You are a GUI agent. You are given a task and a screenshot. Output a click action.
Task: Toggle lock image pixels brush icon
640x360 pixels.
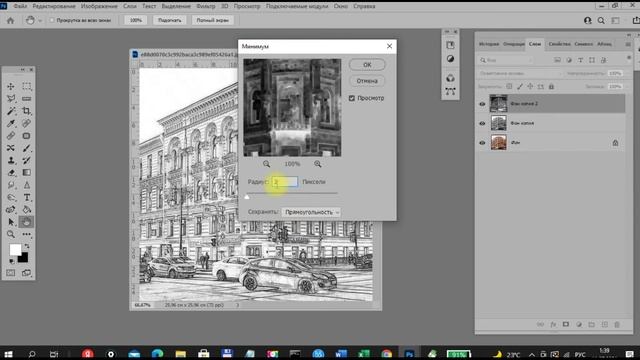pos(520,87)
